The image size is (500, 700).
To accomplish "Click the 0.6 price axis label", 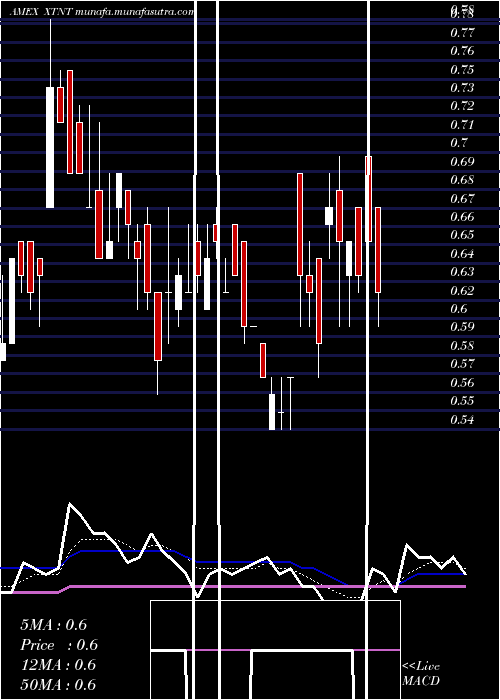I will [459, 309].
